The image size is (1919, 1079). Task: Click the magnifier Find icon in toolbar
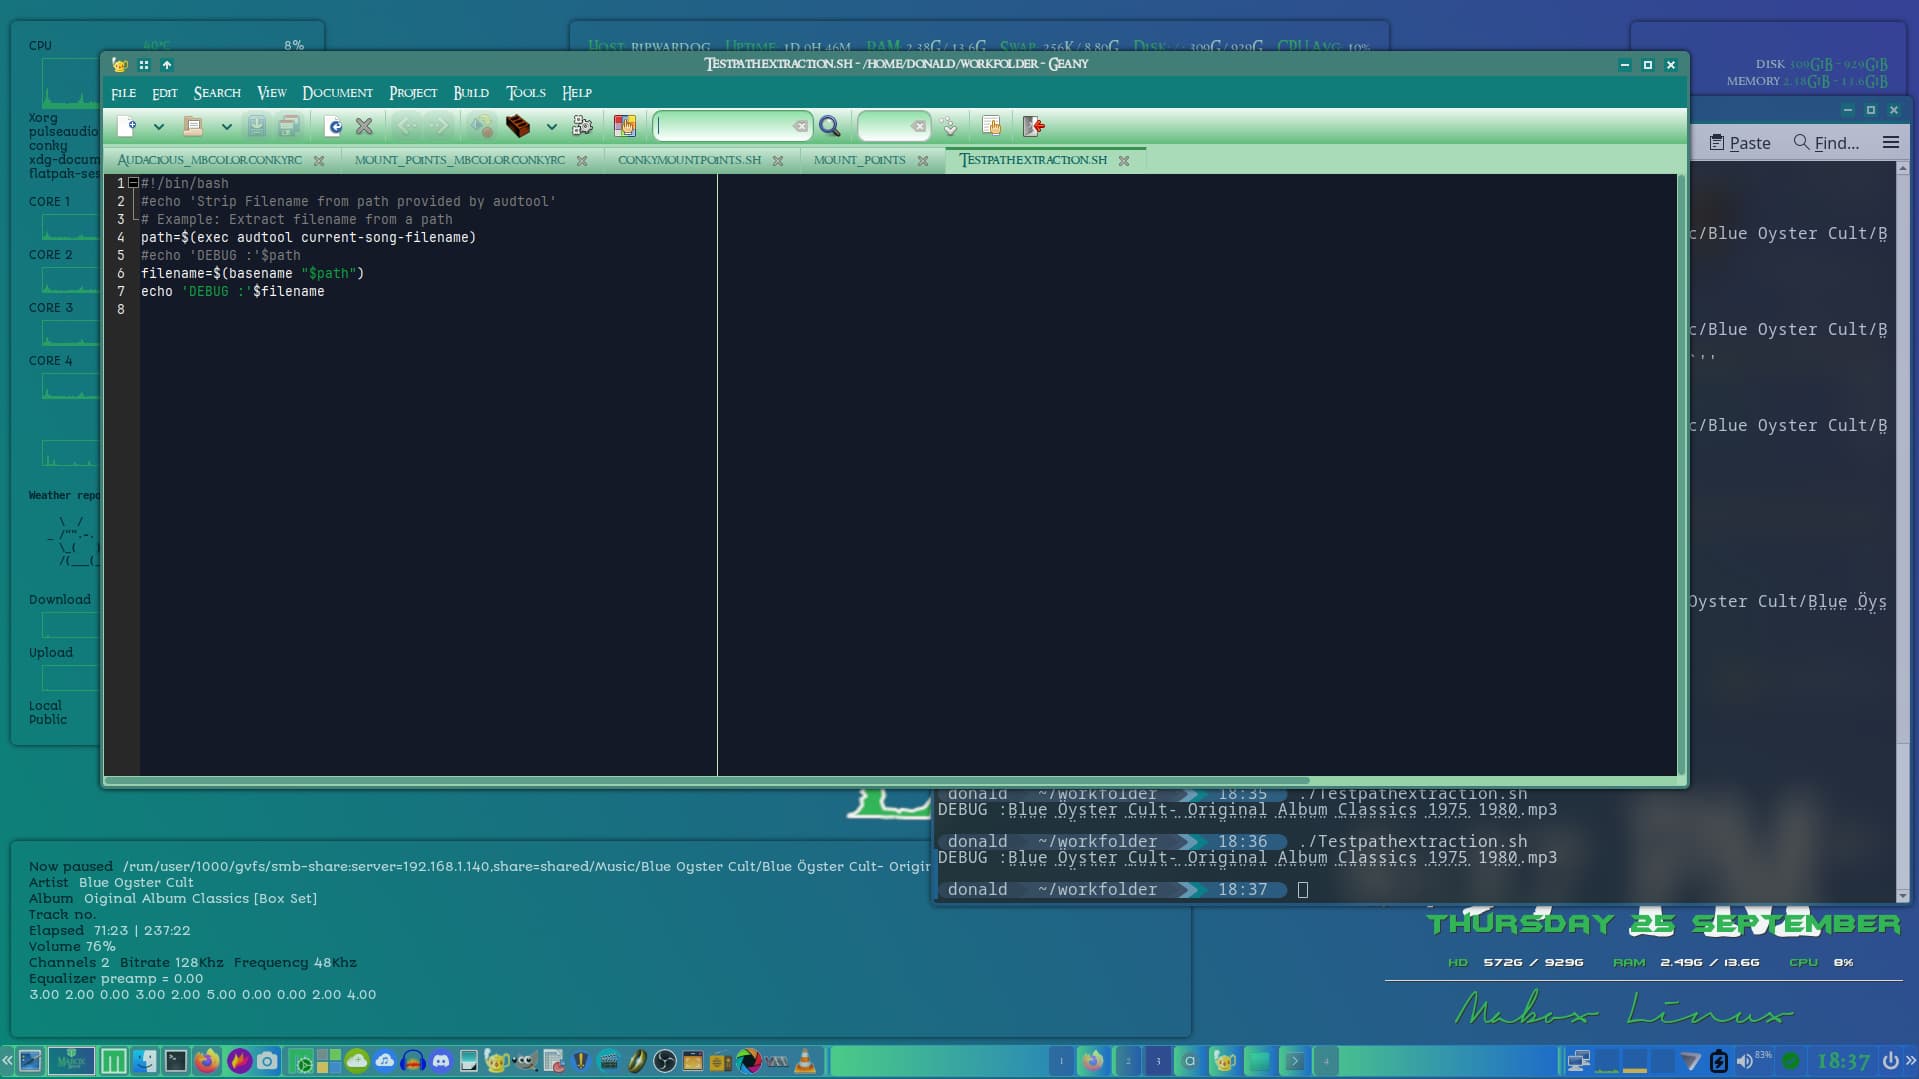[830, 126]
